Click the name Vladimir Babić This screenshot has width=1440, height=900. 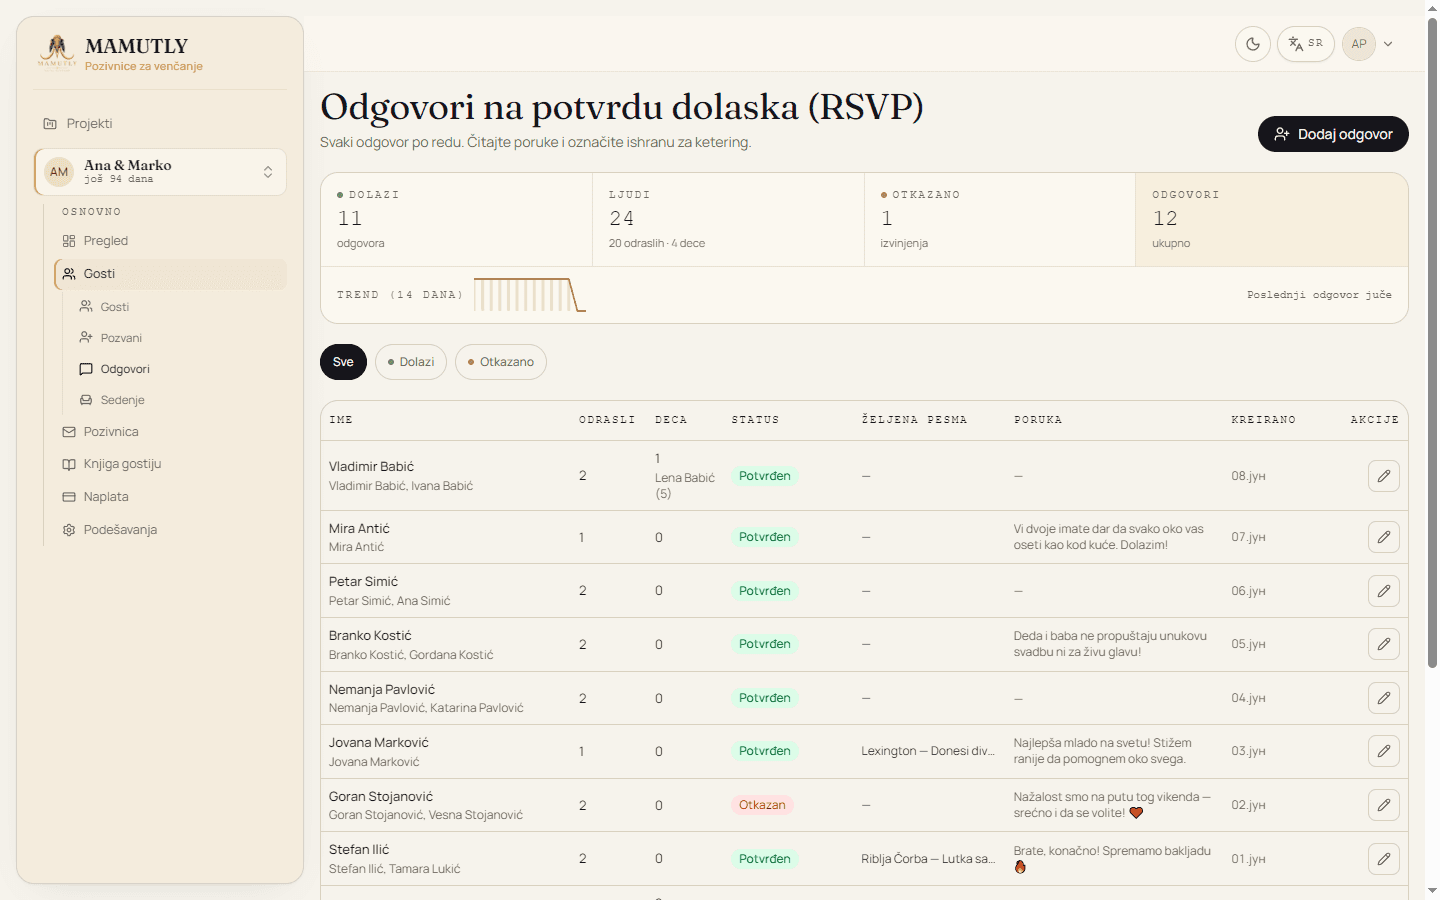(x=371, y=467)
